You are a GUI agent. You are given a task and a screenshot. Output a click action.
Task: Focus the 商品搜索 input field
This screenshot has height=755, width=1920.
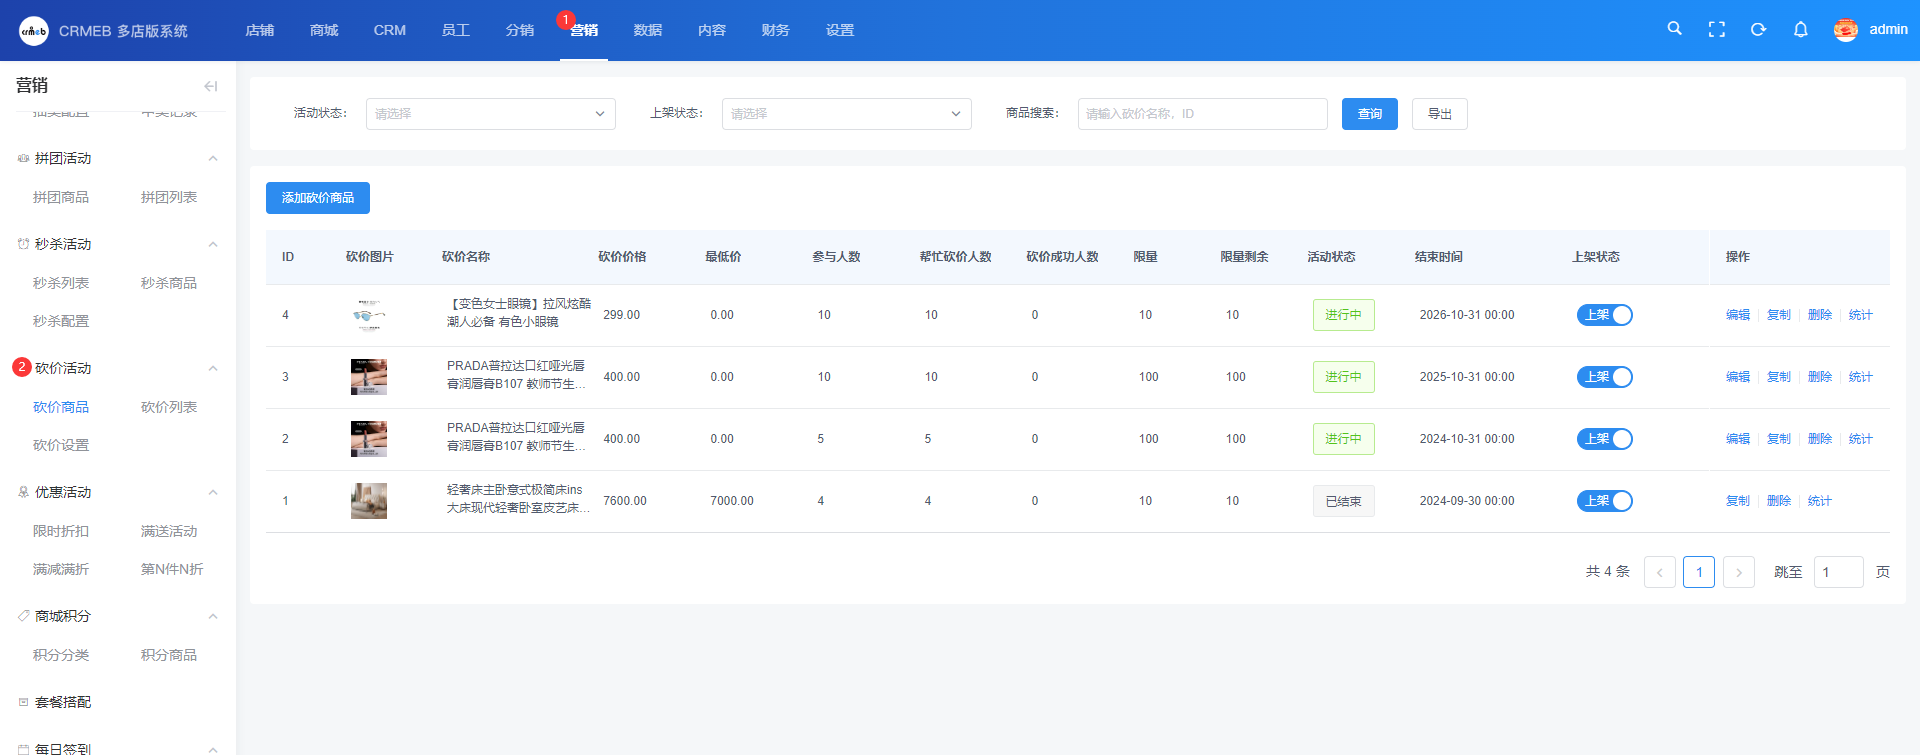[1202, 114]
